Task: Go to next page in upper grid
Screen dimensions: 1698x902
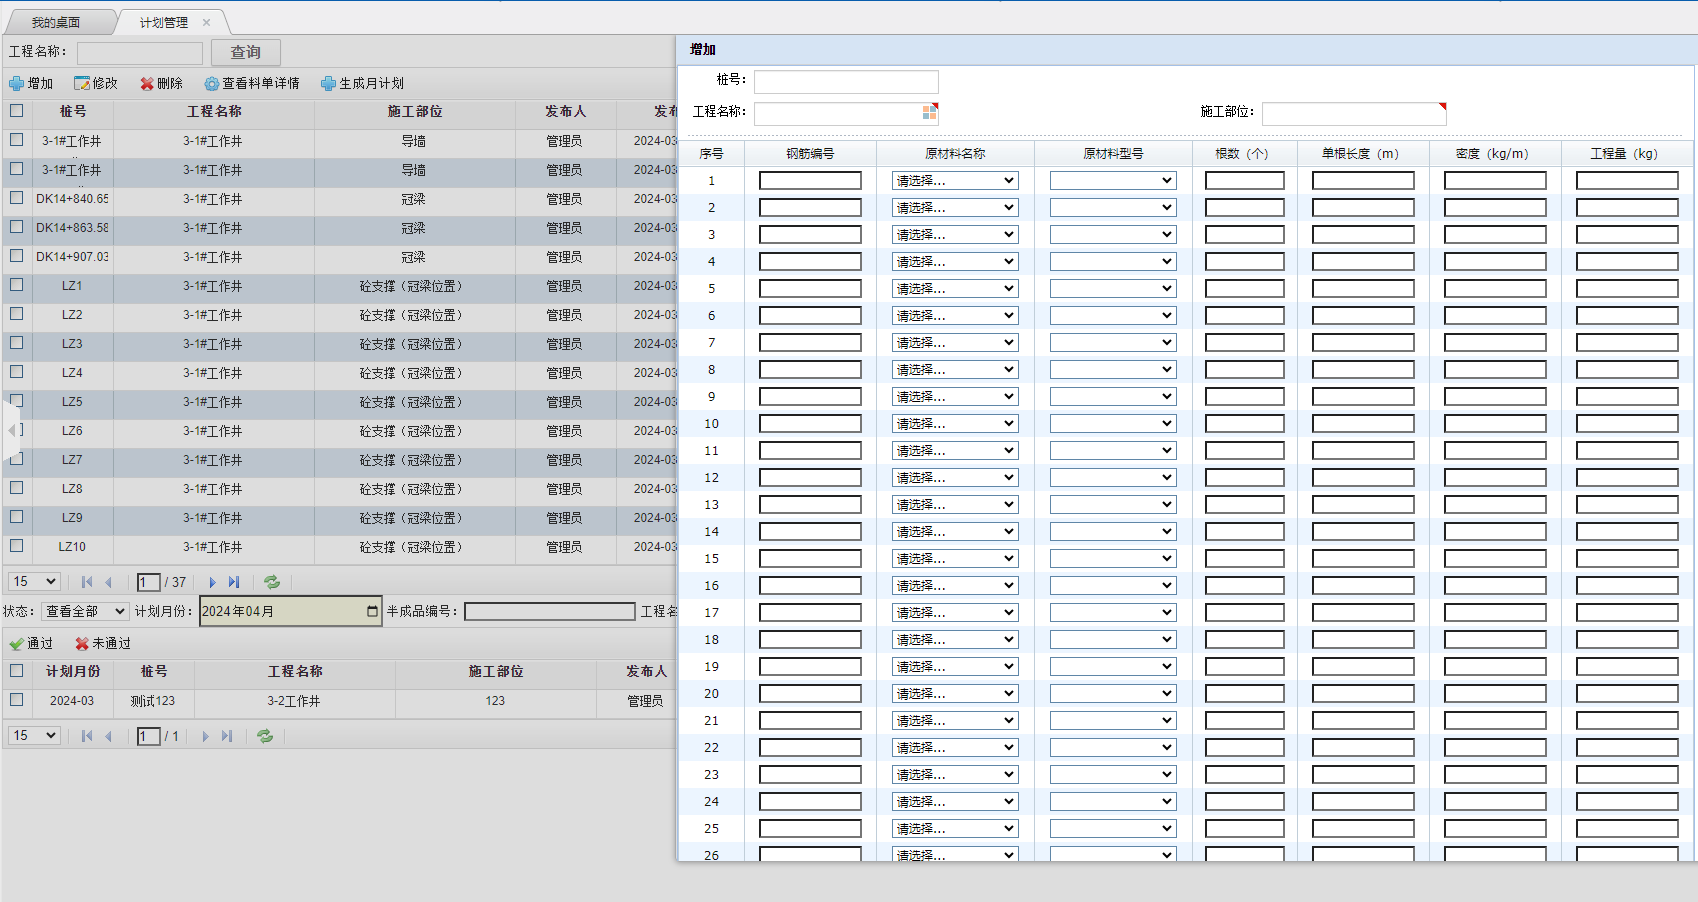Action: tap(212, 582)
